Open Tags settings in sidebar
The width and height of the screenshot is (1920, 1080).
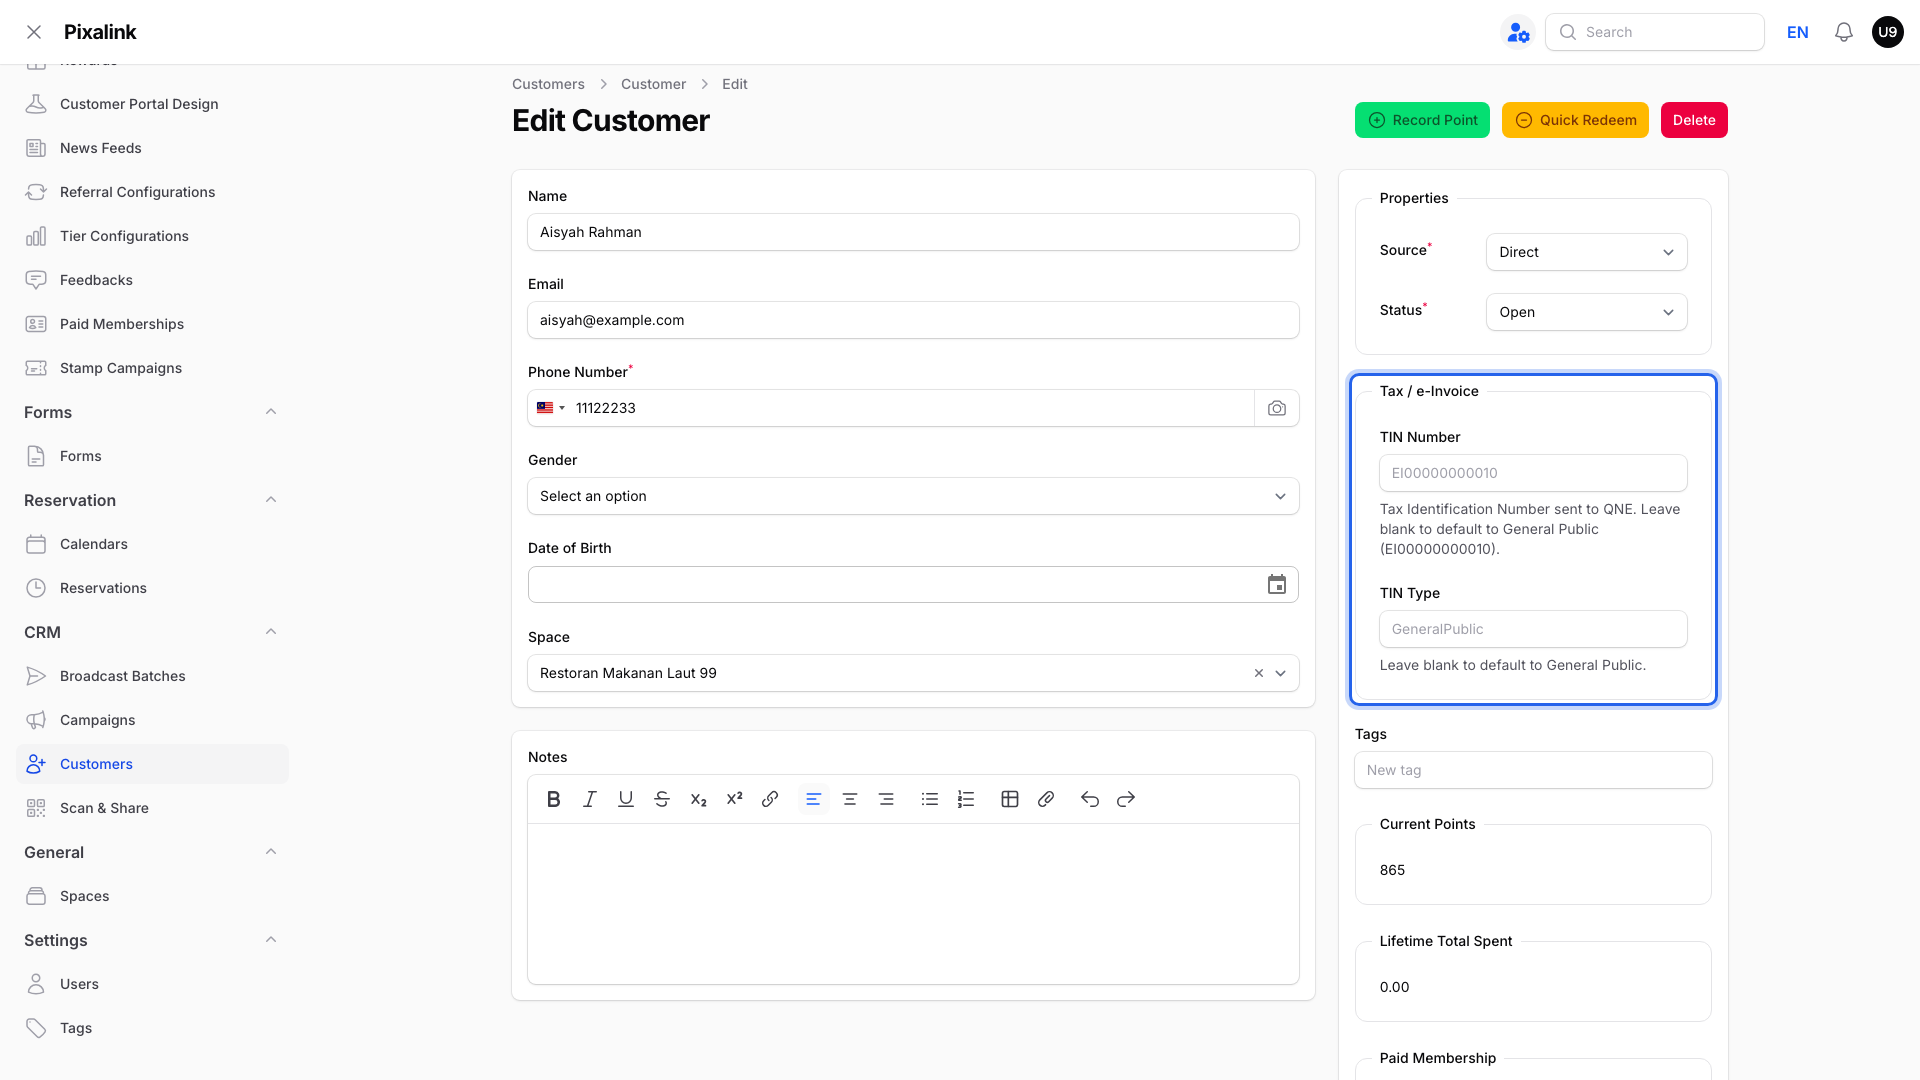pos(152,1028)
